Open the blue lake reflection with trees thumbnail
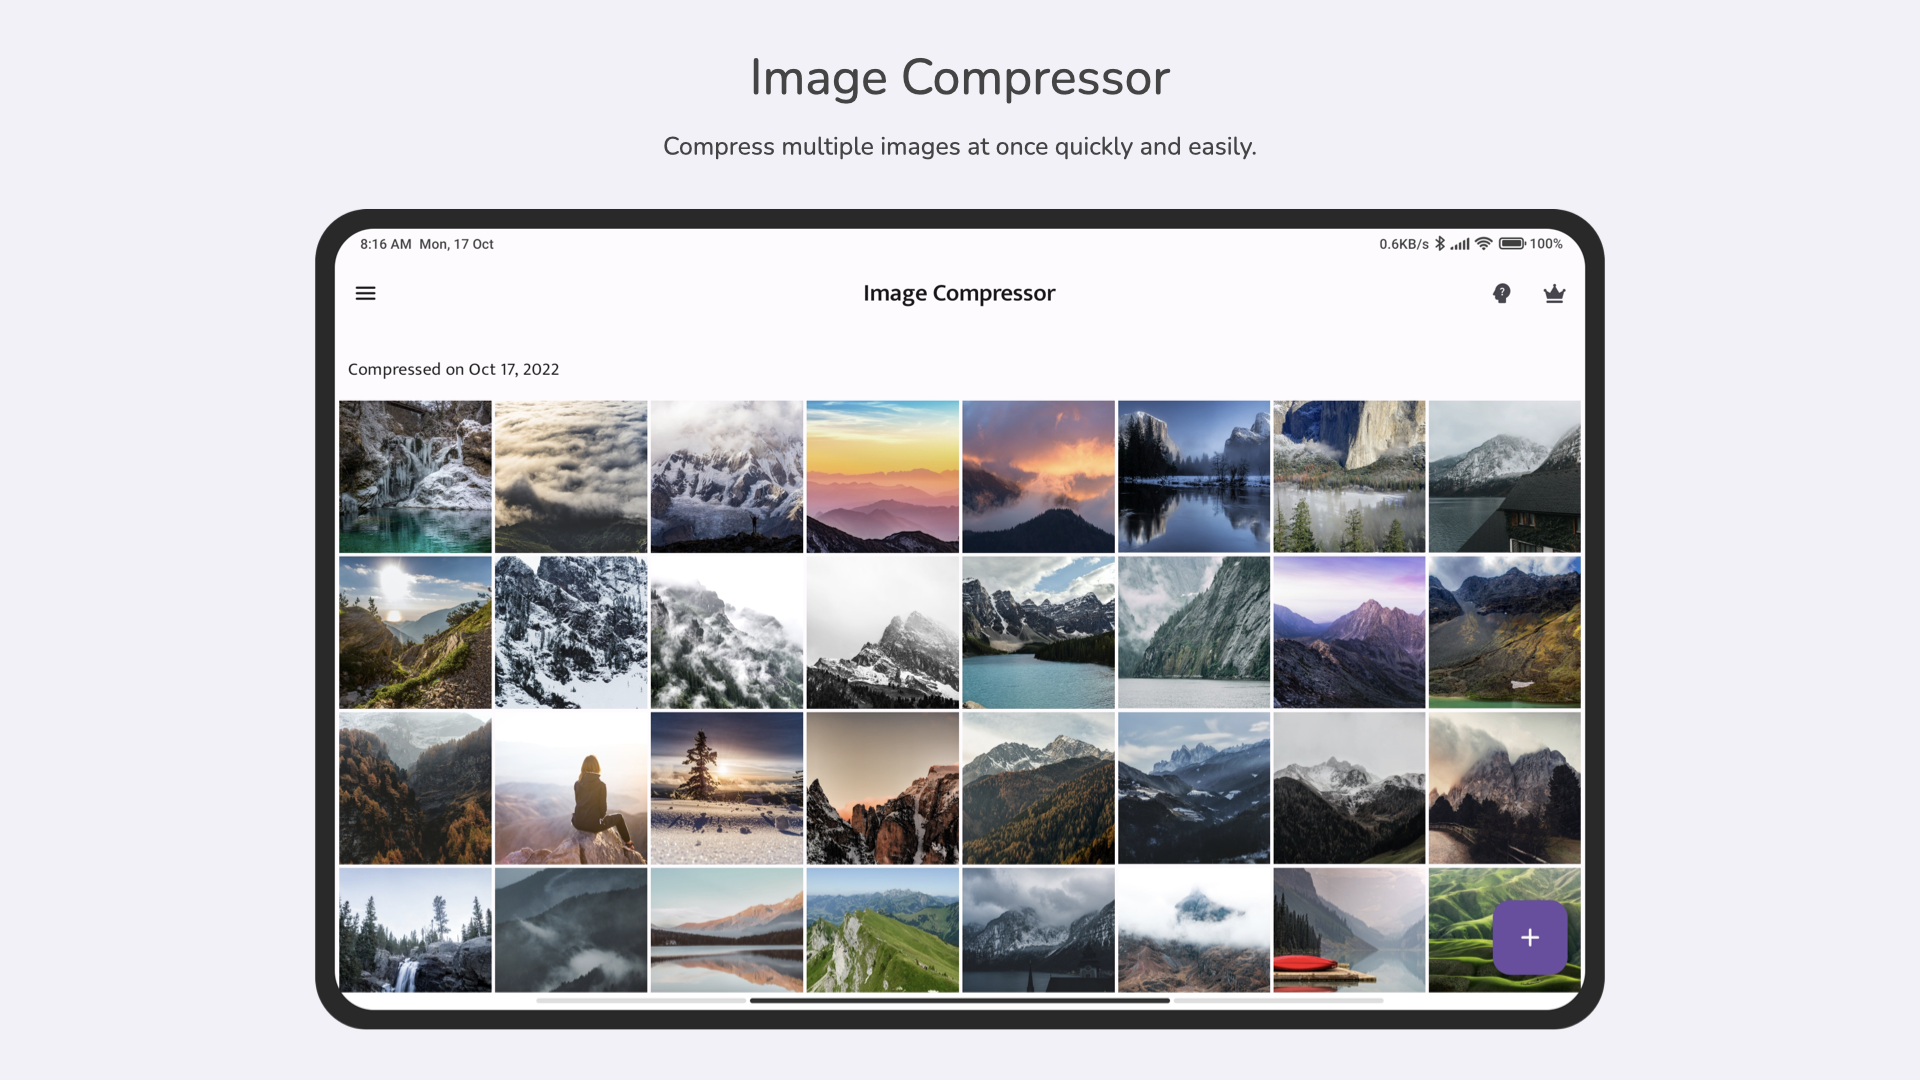The width and height of the screenshot is (1920, 1080). (x=1194, y=476)
